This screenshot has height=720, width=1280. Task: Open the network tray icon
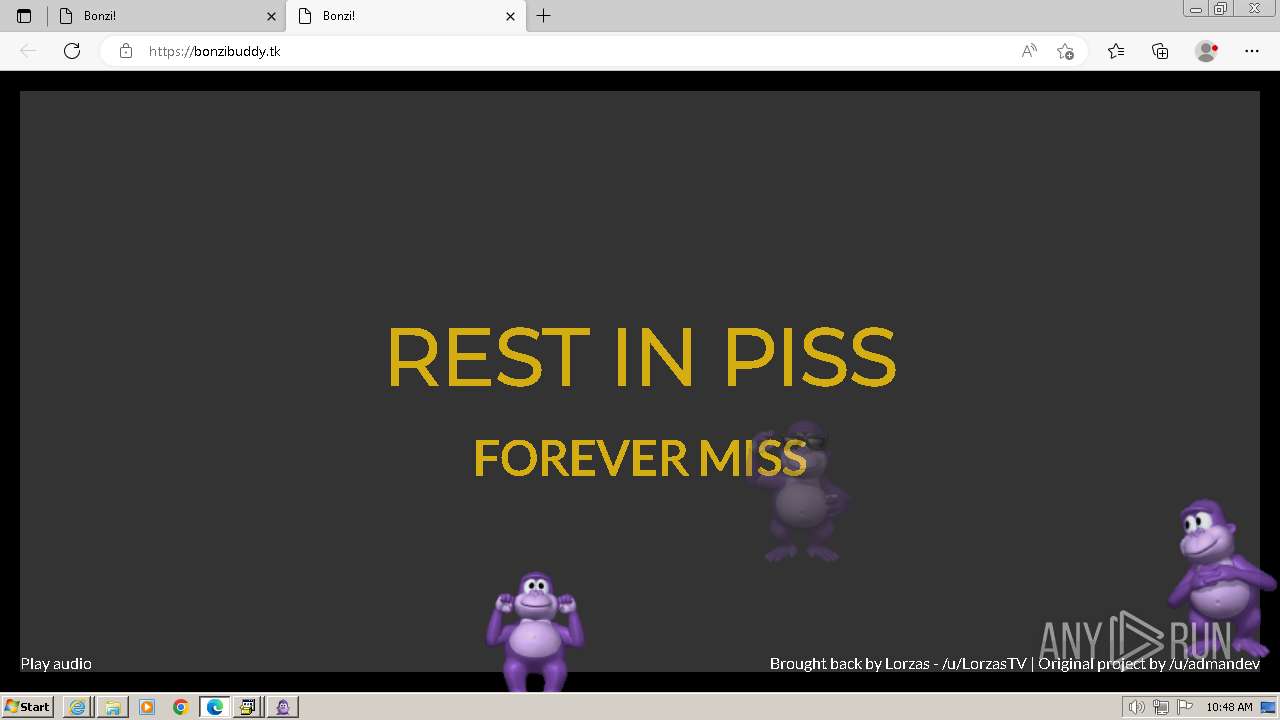point(1160,707)
